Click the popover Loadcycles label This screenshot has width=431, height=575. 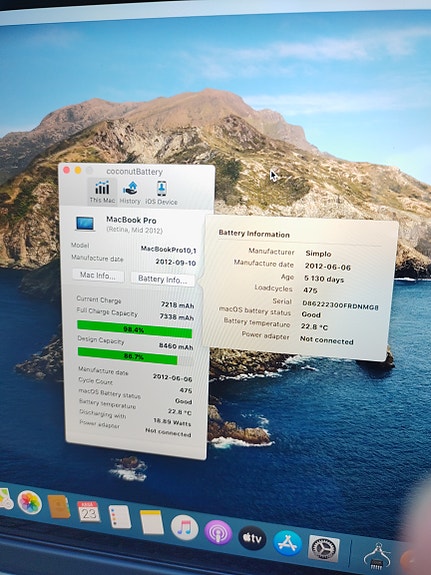click(274, 288)
